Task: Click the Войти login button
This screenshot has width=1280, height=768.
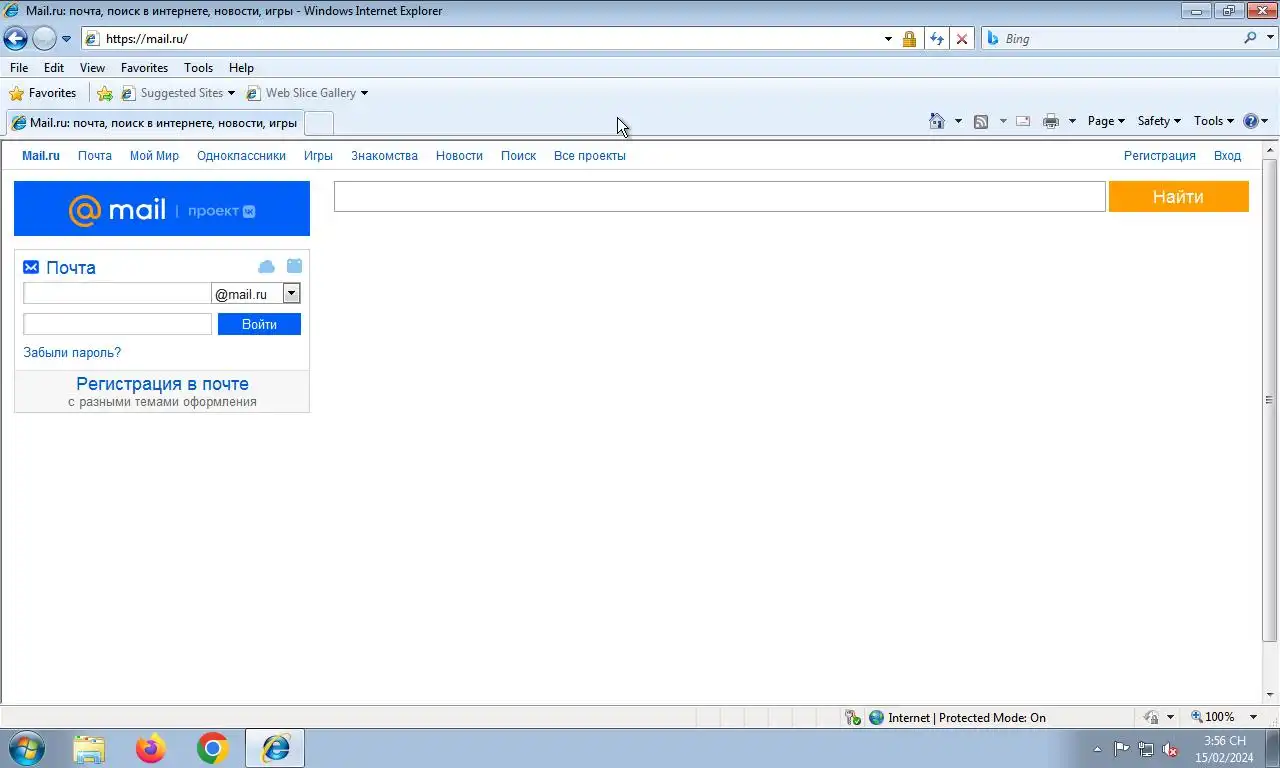Action: [x=259, y=324]
